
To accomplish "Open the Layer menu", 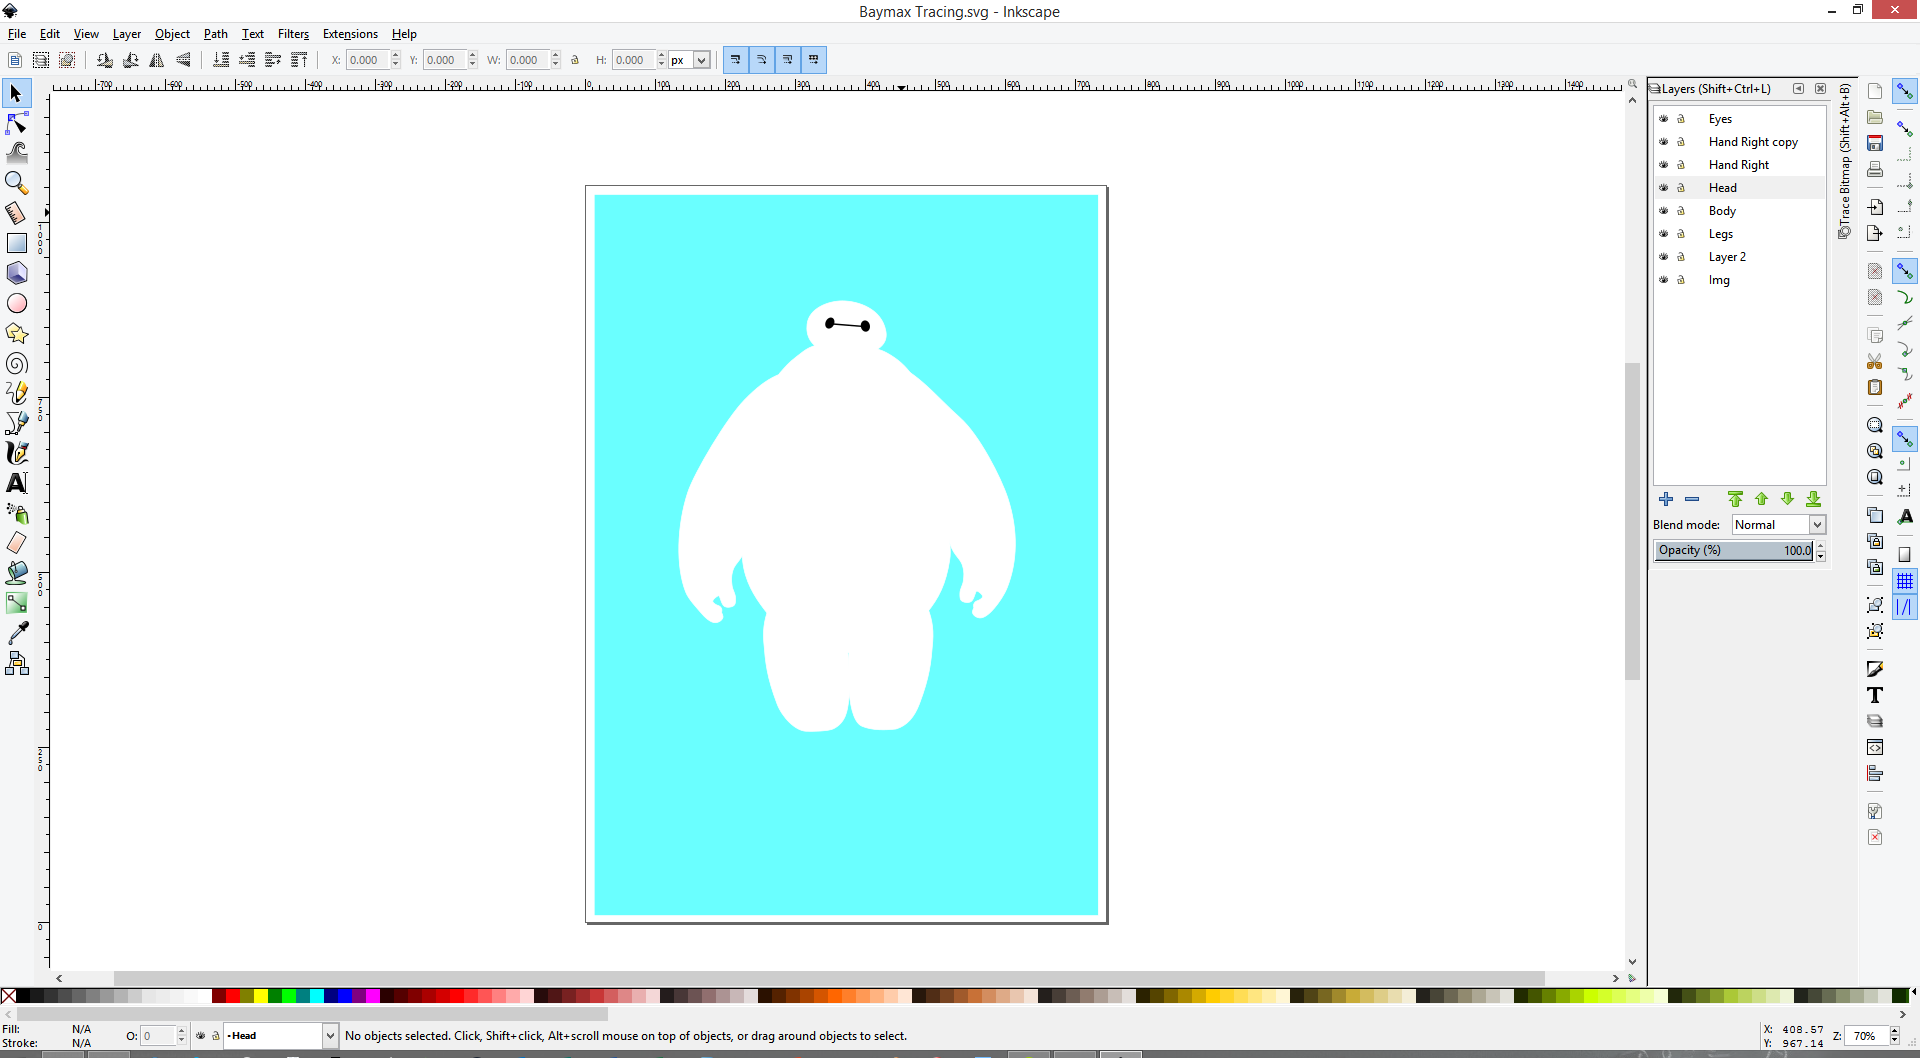I will [x=126, y=34].
